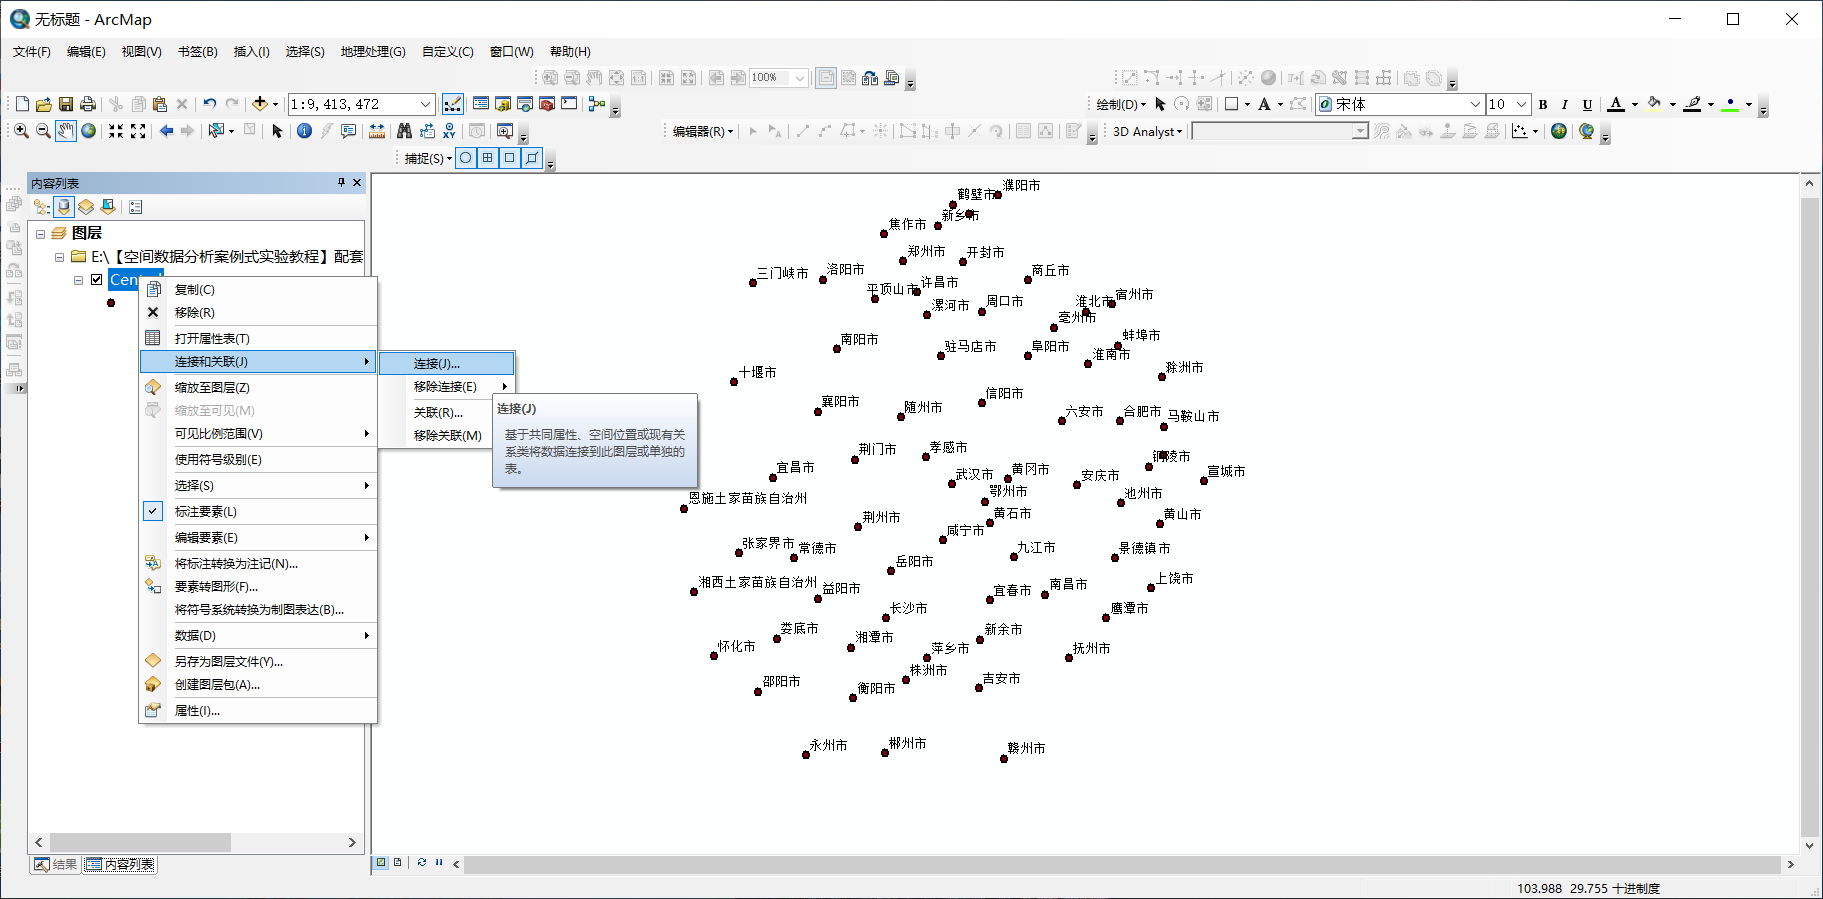Open the Snapping (捕捉) dropdown menu
Viewport: 1823px width, 899px height.
coord(428,158)
